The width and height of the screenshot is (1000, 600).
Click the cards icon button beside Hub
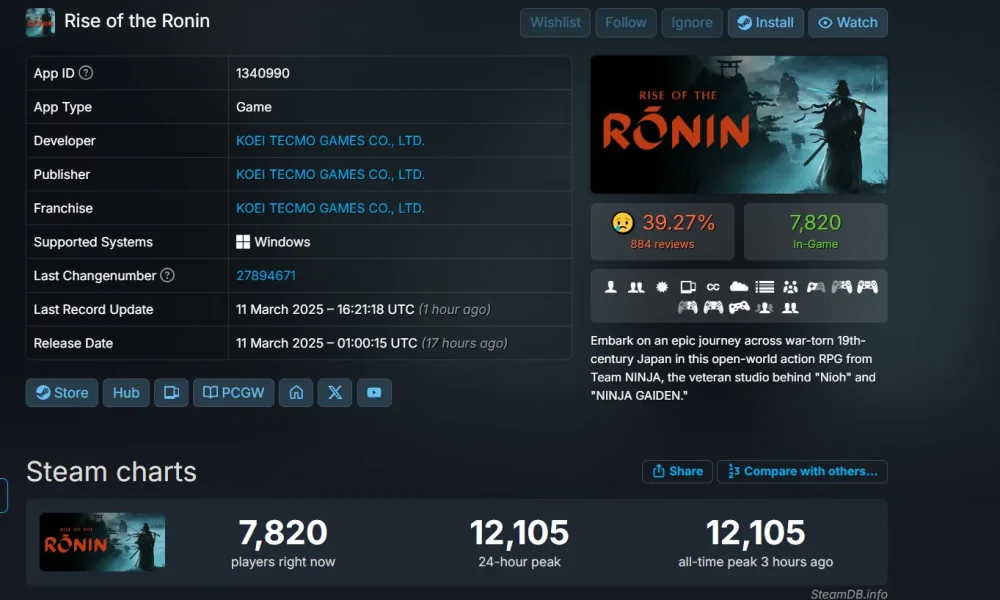click(x=171, y=393)
